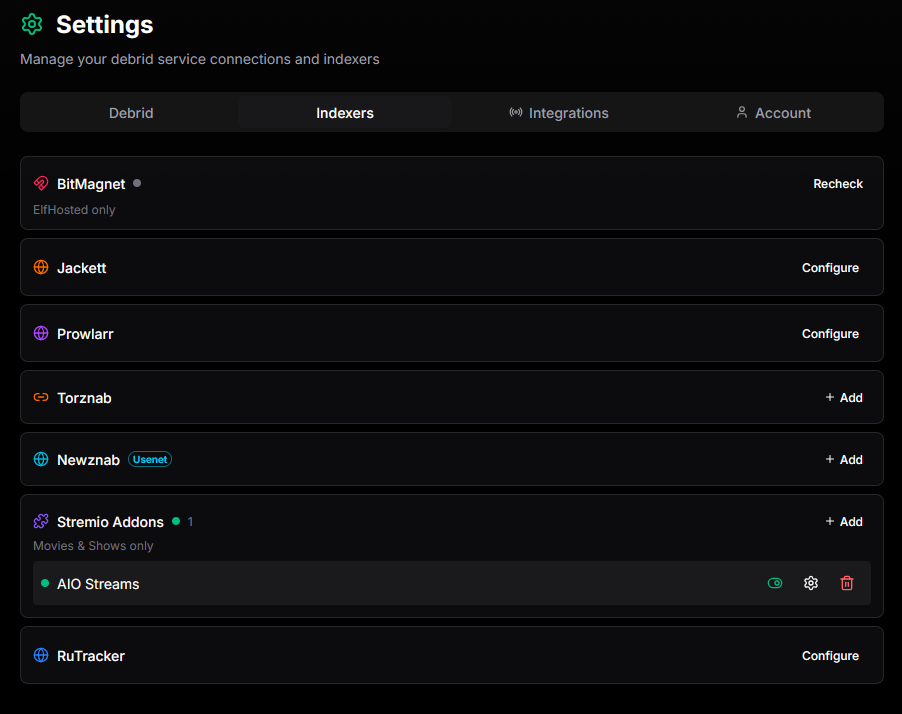Click the BitMagnet magnet icon
Image resolution: width=902 pixels, height=714 pixels.
click(x=41, y=184)
